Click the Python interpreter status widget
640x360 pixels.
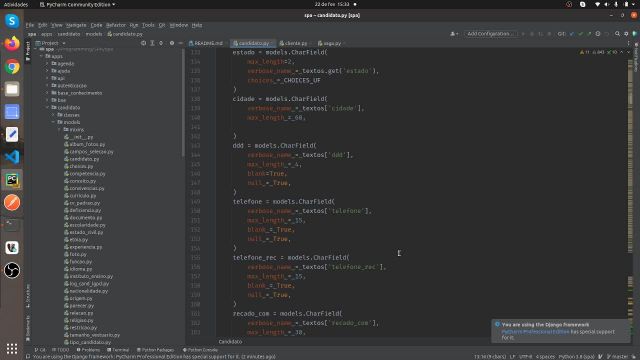(576, 357)
